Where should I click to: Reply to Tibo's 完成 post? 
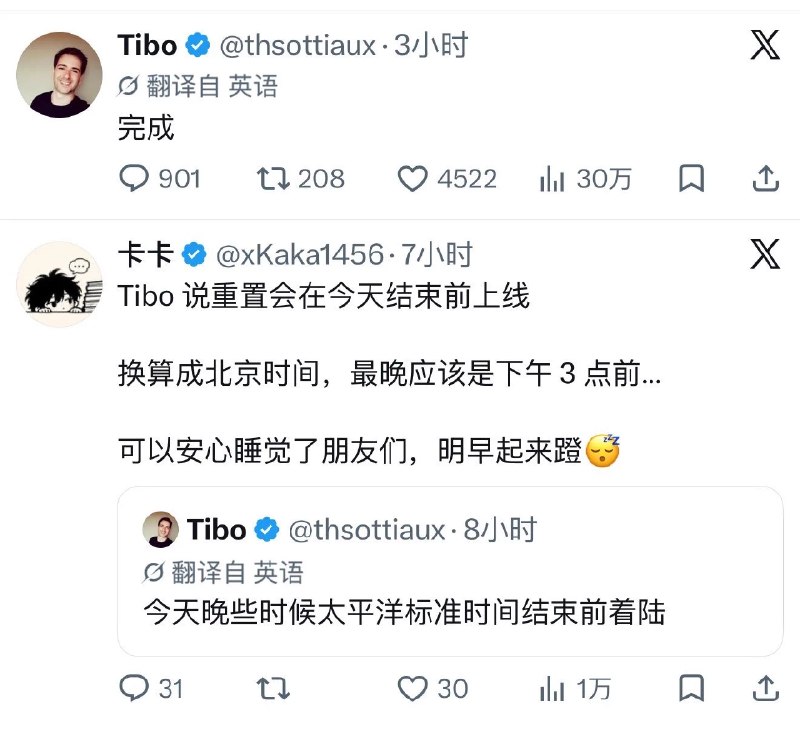click(134, 179)
